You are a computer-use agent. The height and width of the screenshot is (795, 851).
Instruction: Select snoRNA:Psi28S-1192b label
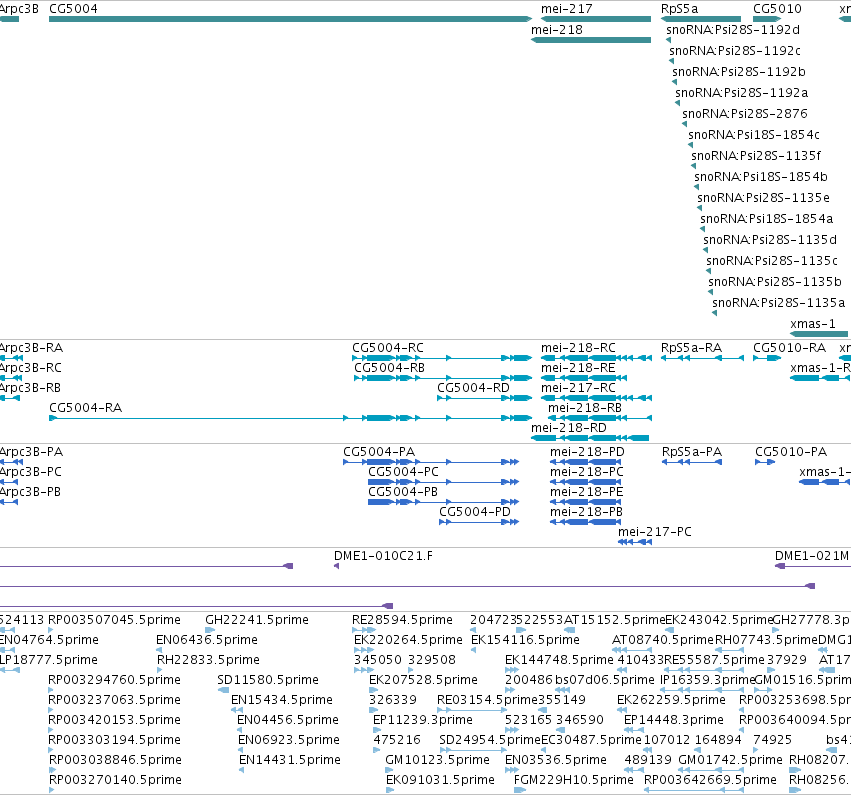pyautogui.click(x=739, y=72)
